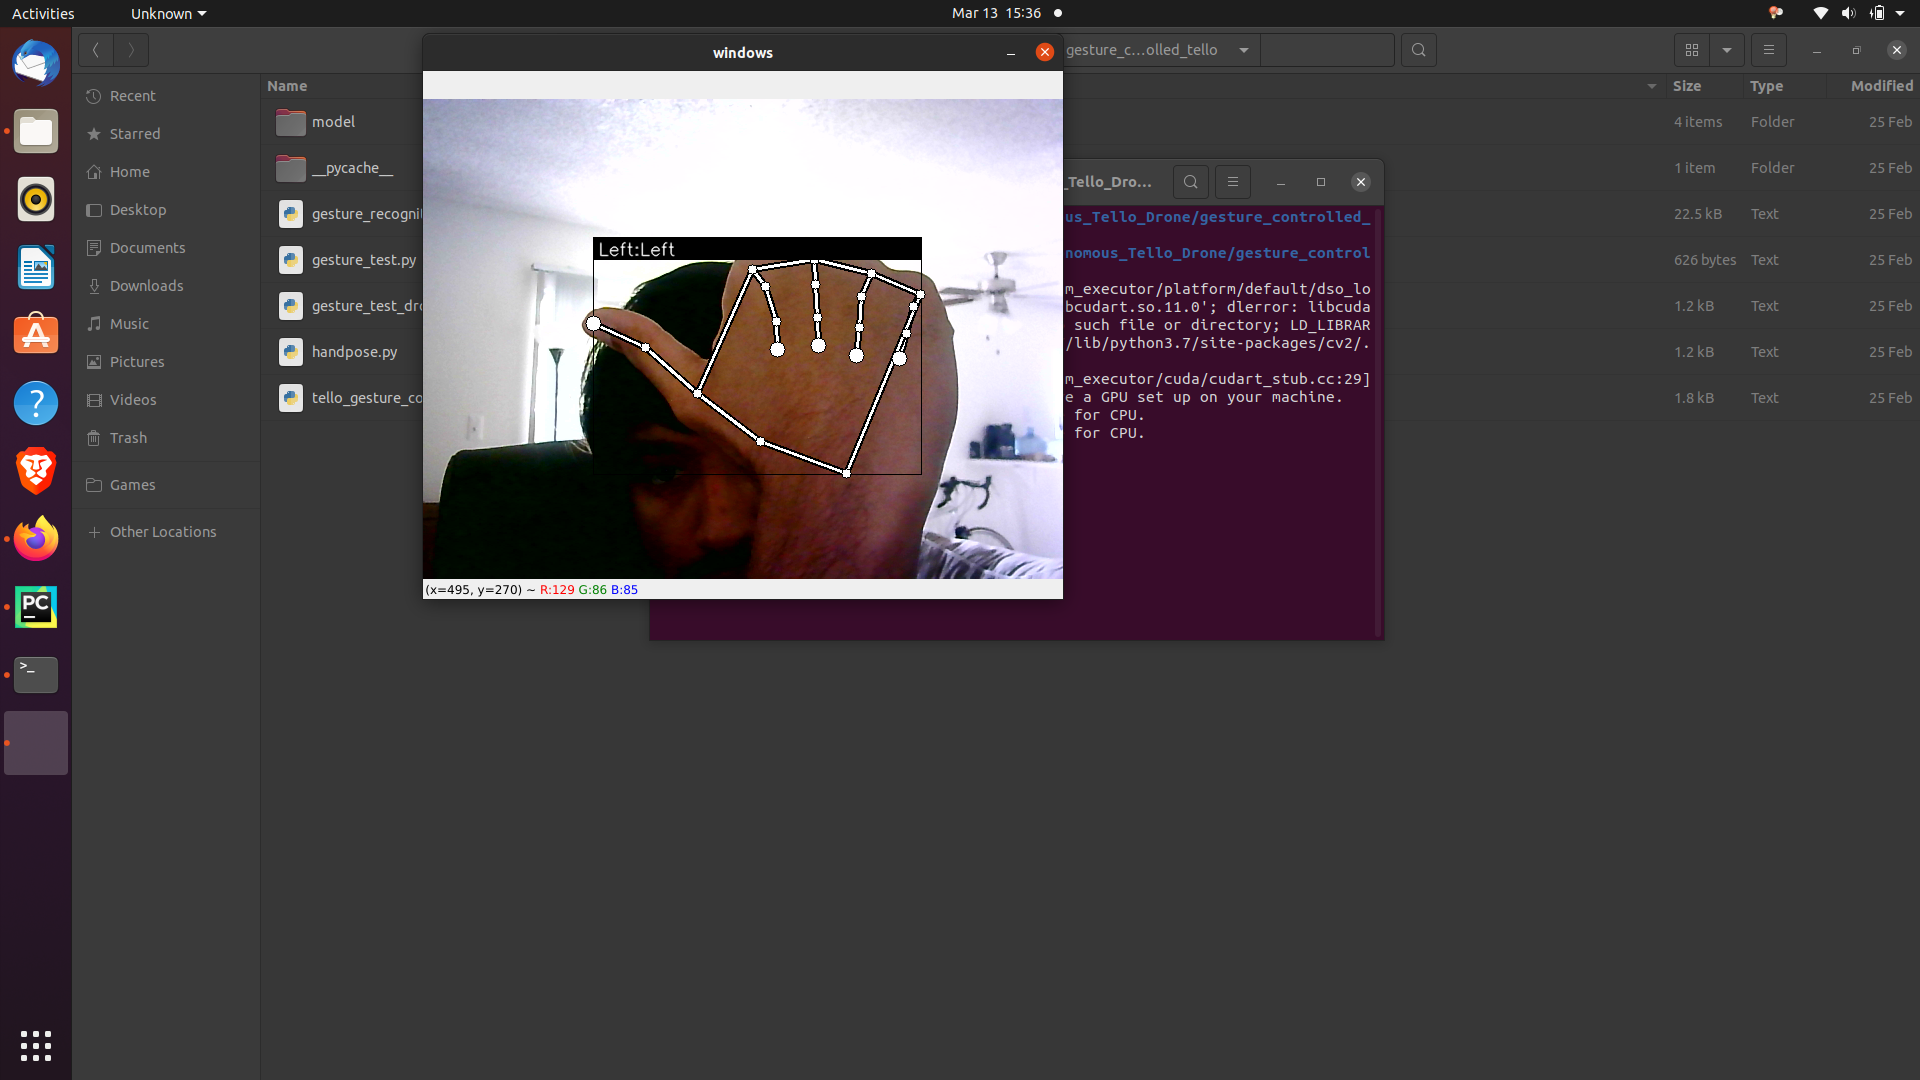Select the model folder
Viewport: 1920px width, 1080px height.
(333, 122)
